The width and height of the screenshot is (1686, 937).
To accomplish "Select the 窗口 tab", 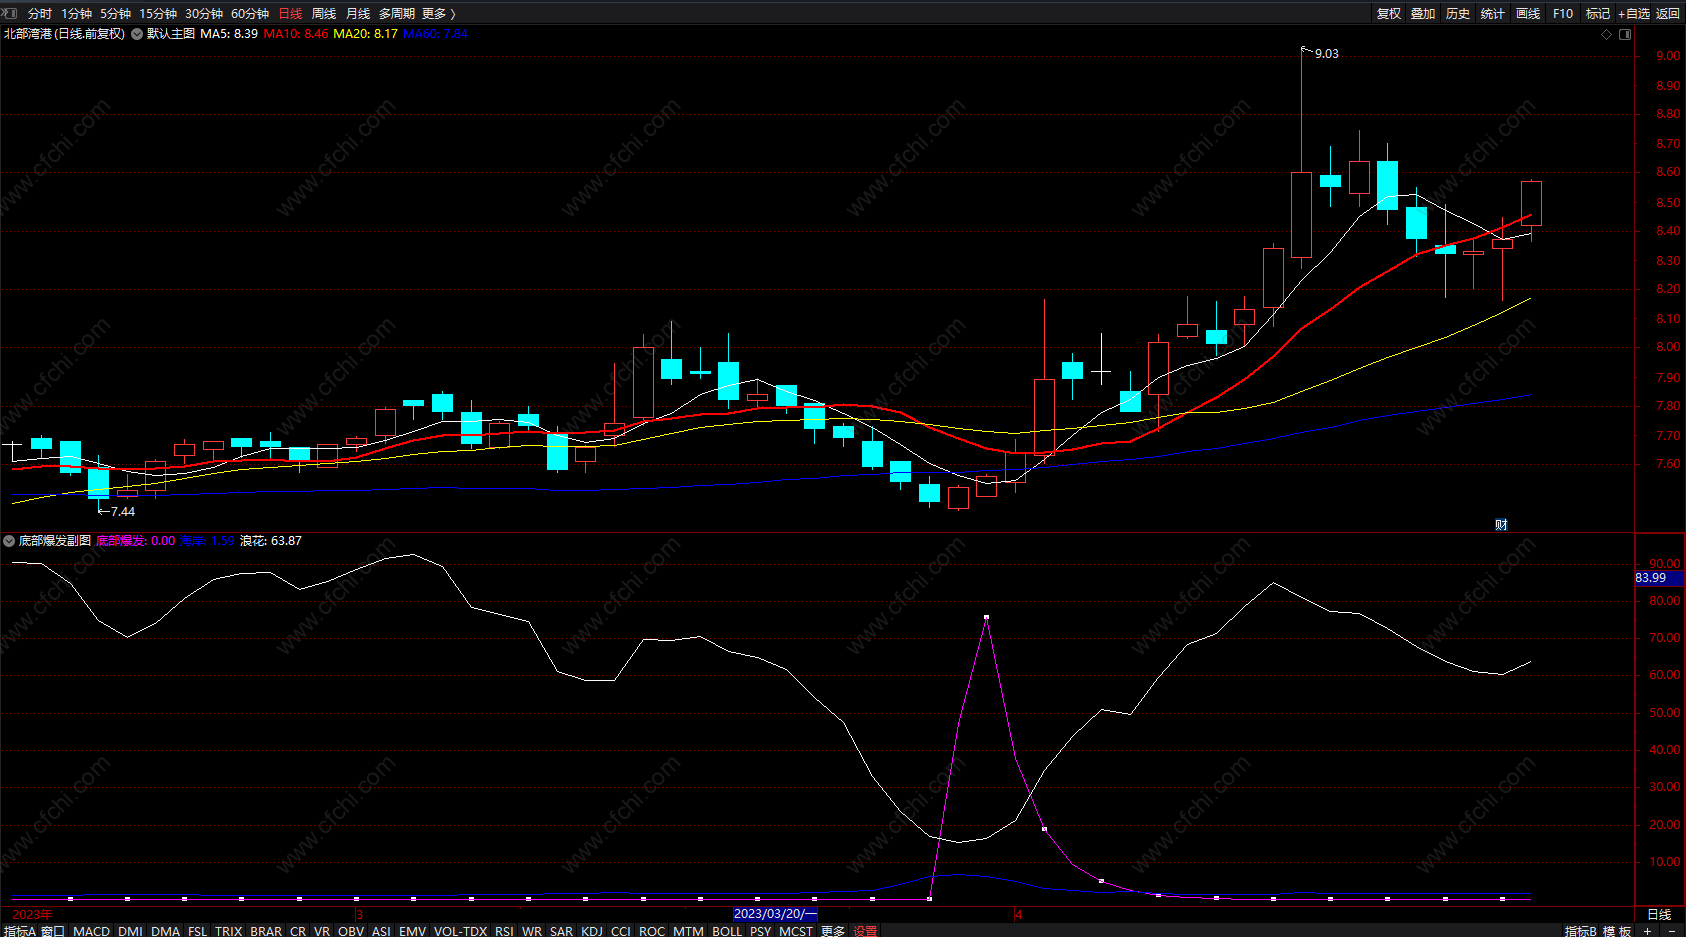I will pyautogui.click(x=53, y=931).
